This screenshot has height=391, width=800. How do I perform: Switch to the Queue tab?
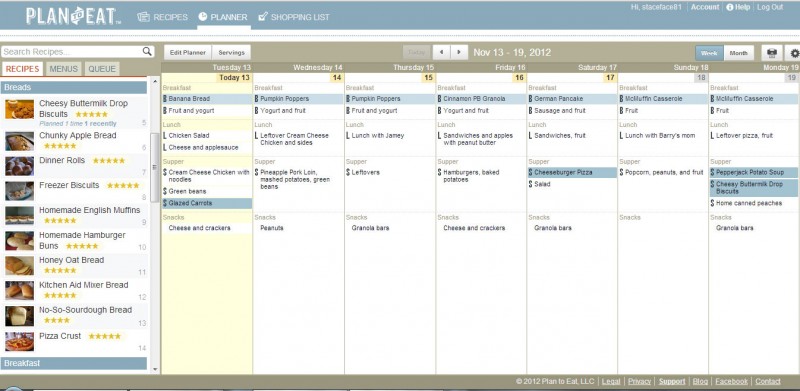click(x=102, y=69)
